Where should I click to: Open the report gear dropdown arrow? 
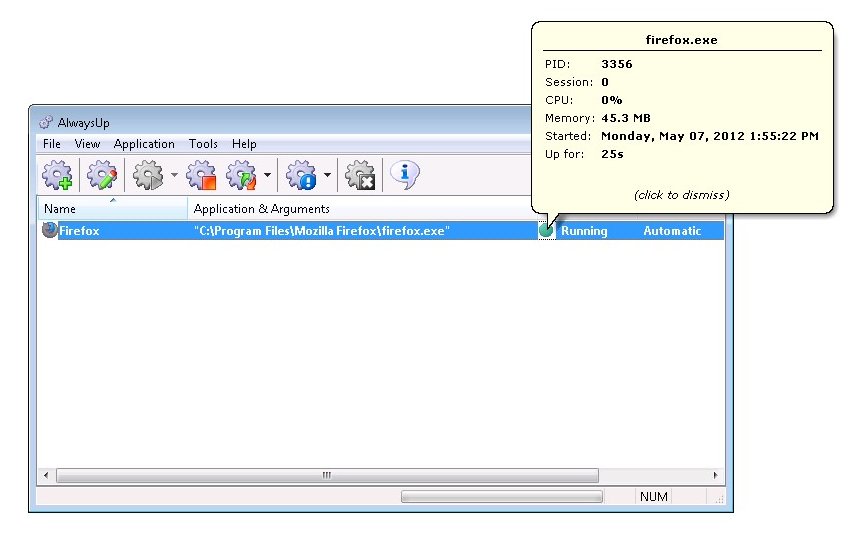coord(327,175)
